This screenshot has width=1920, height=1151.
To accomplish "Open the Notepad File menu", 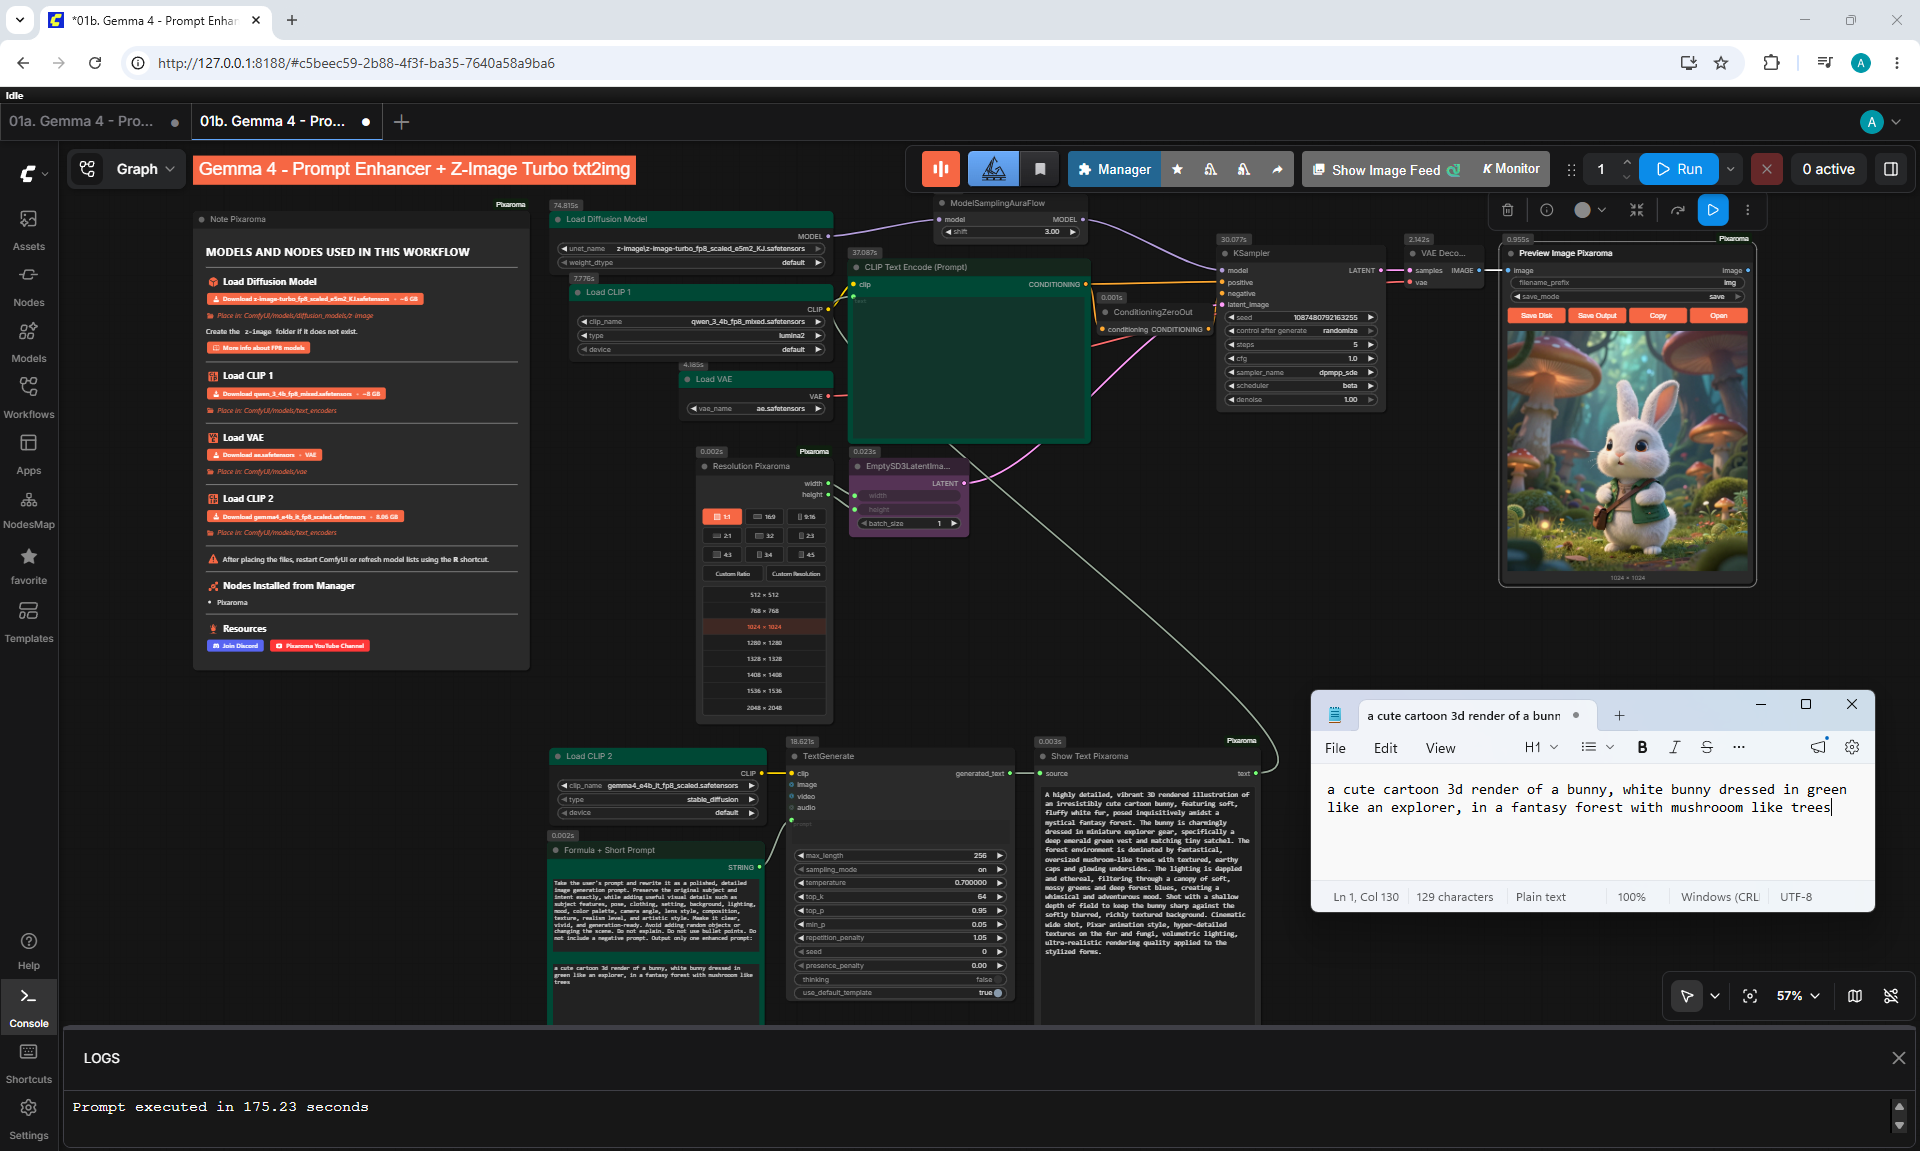I will (x=1335, y=748).
